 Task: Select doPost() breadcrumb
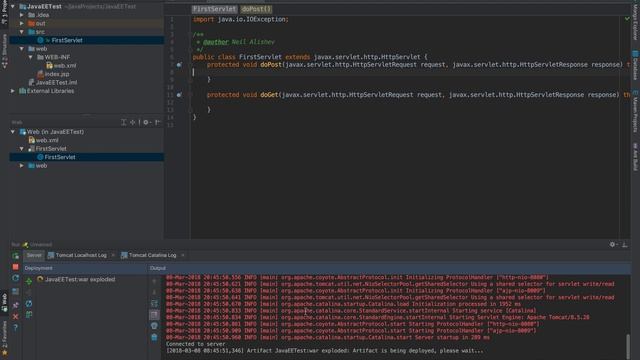point(256,9)
